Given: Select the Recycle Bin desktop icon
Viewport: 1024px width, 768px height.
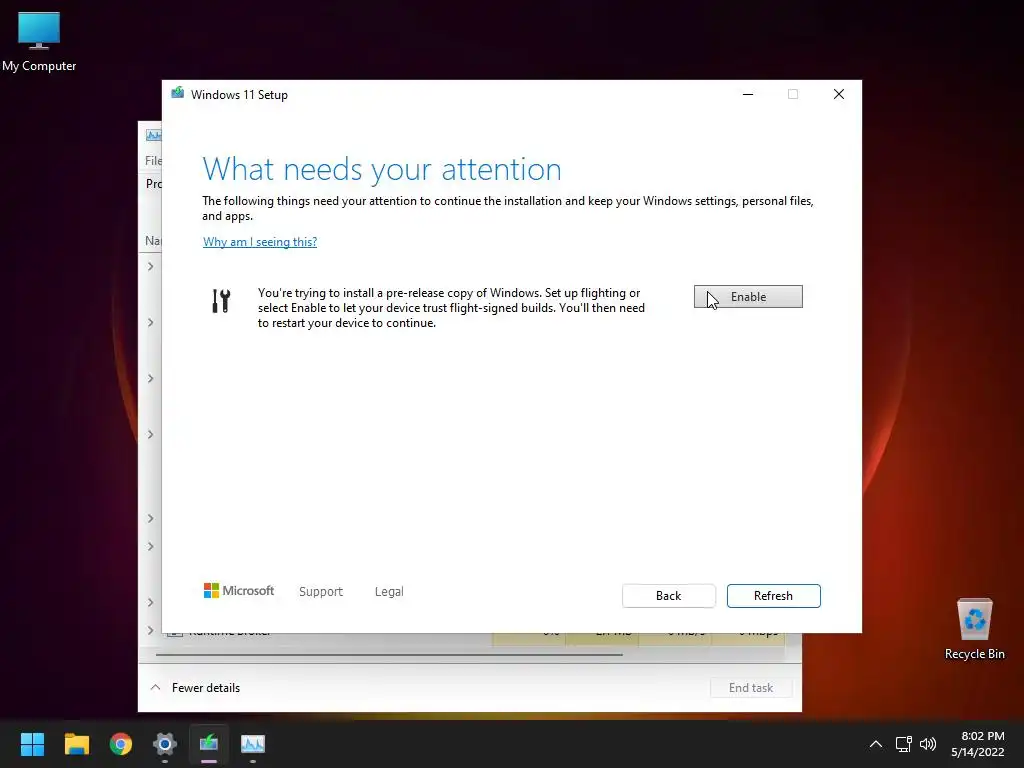Looking at the screenshot, I should (974, 630).
